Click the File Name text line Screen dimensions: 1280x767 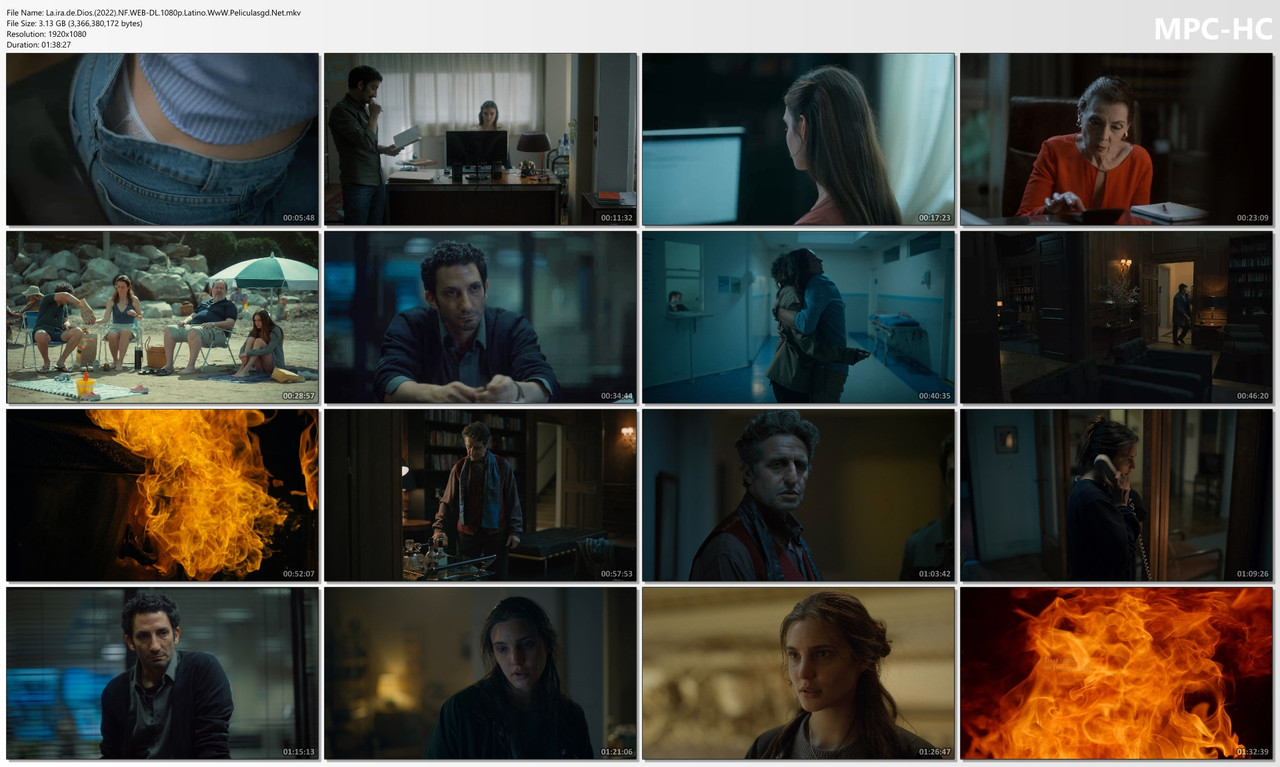pyautogui.click(x=153, y=12)
